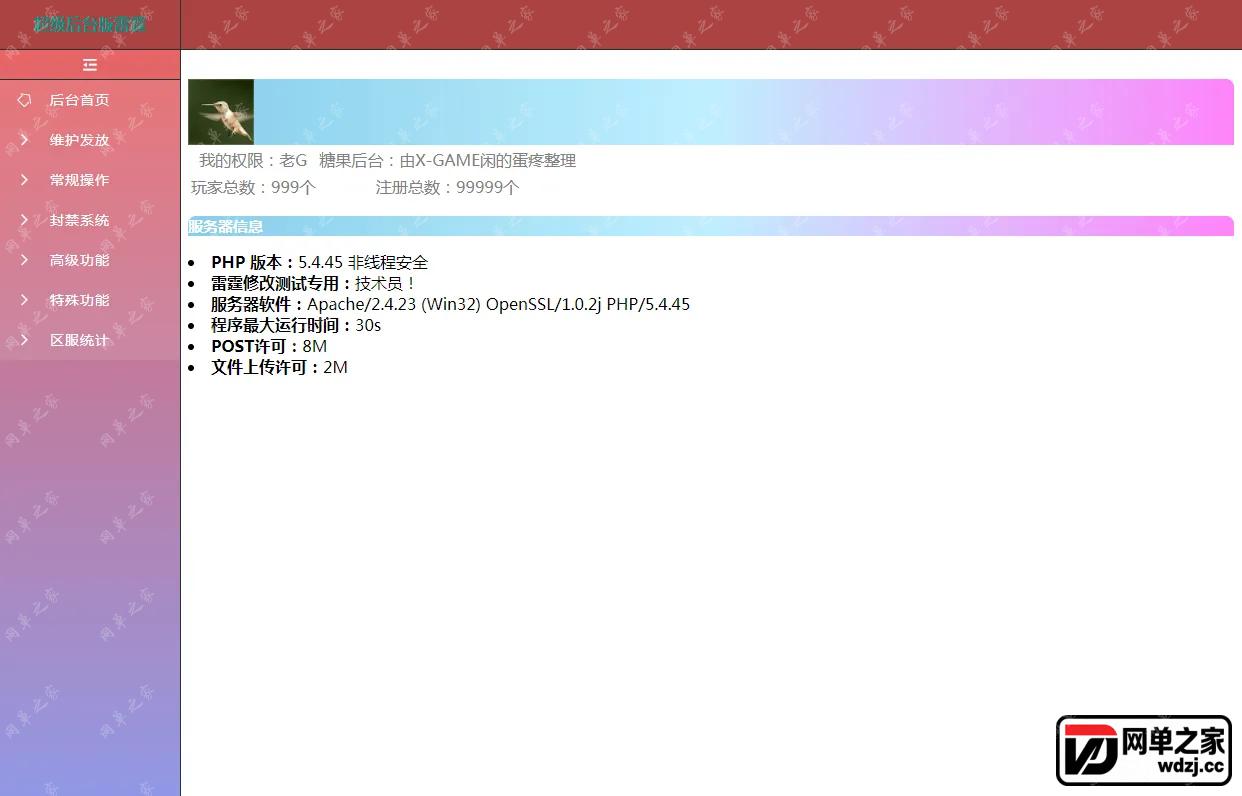Select the 玩家总数：999个 text

coord(253,188)
